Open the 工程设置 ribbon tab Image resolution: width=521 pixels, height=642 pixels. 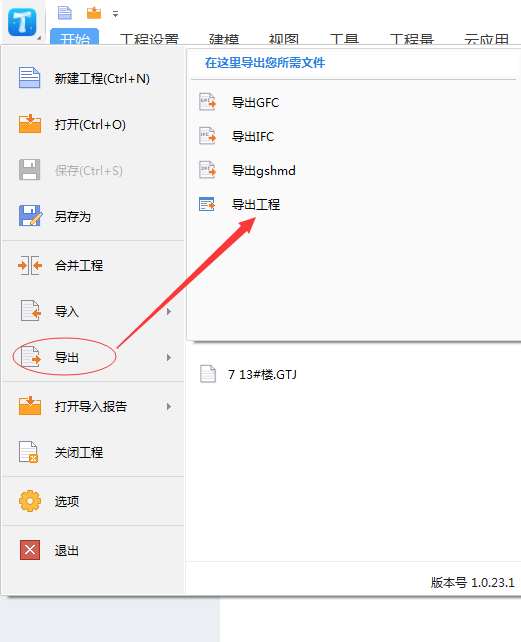pos(150,39)
